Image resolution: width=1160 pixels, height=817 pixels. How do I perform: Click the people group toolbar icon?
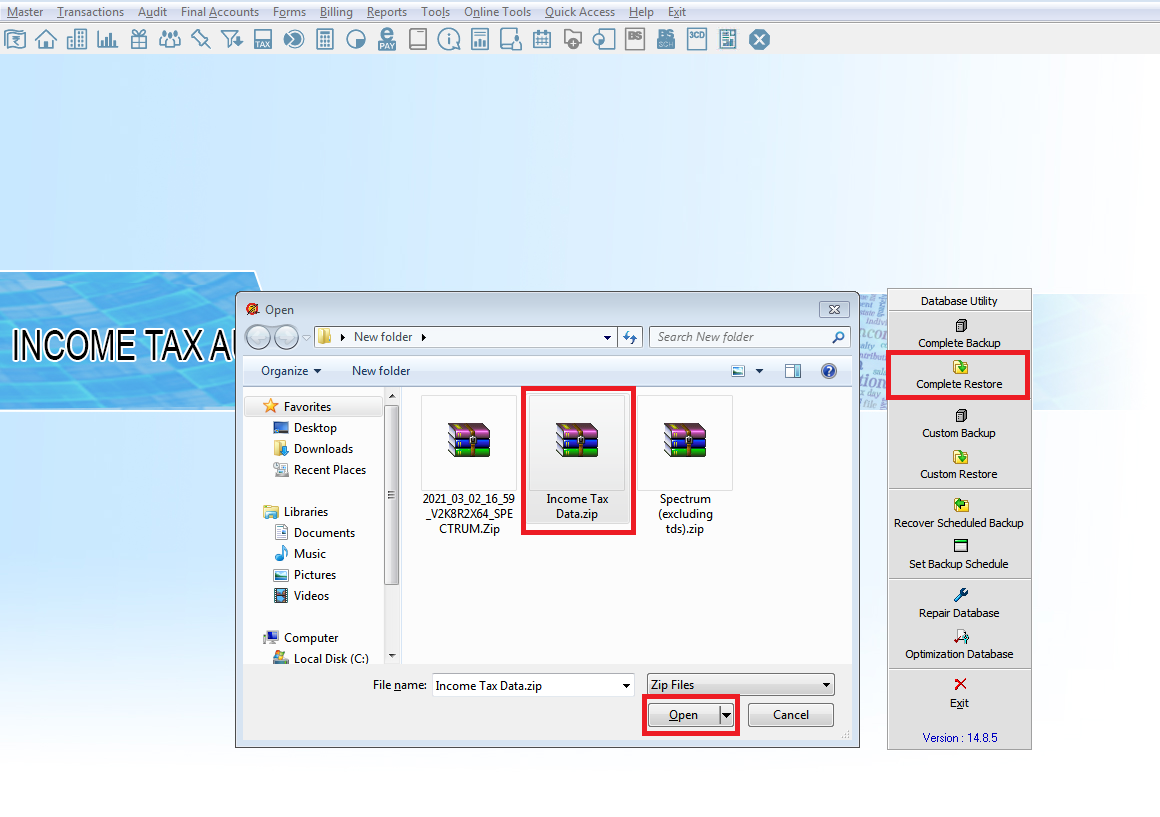click(x=170, y=39)
